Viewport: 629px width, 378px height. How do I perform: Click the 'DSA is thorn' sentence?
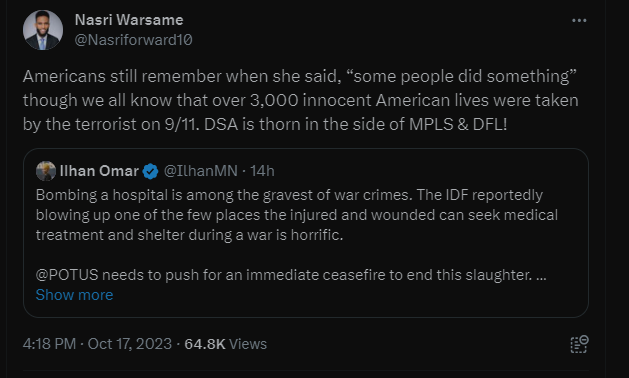[355, 124]
